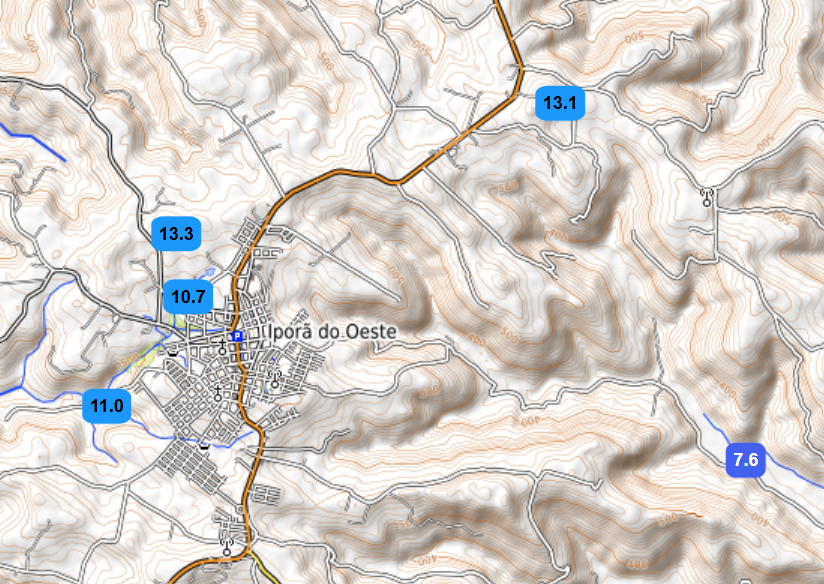
Task: Select church cross icon left of parking sign
Action: pos(222,348)
